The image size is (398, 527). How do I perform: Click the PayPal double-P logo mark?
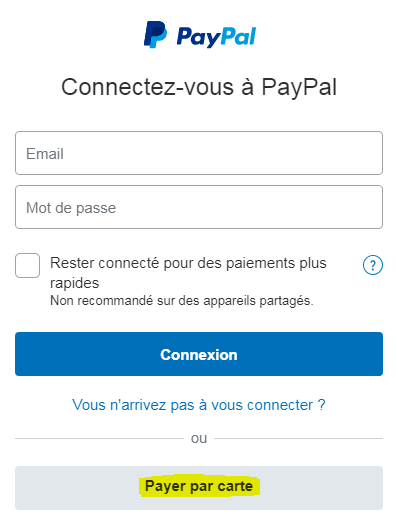(155, 34)
